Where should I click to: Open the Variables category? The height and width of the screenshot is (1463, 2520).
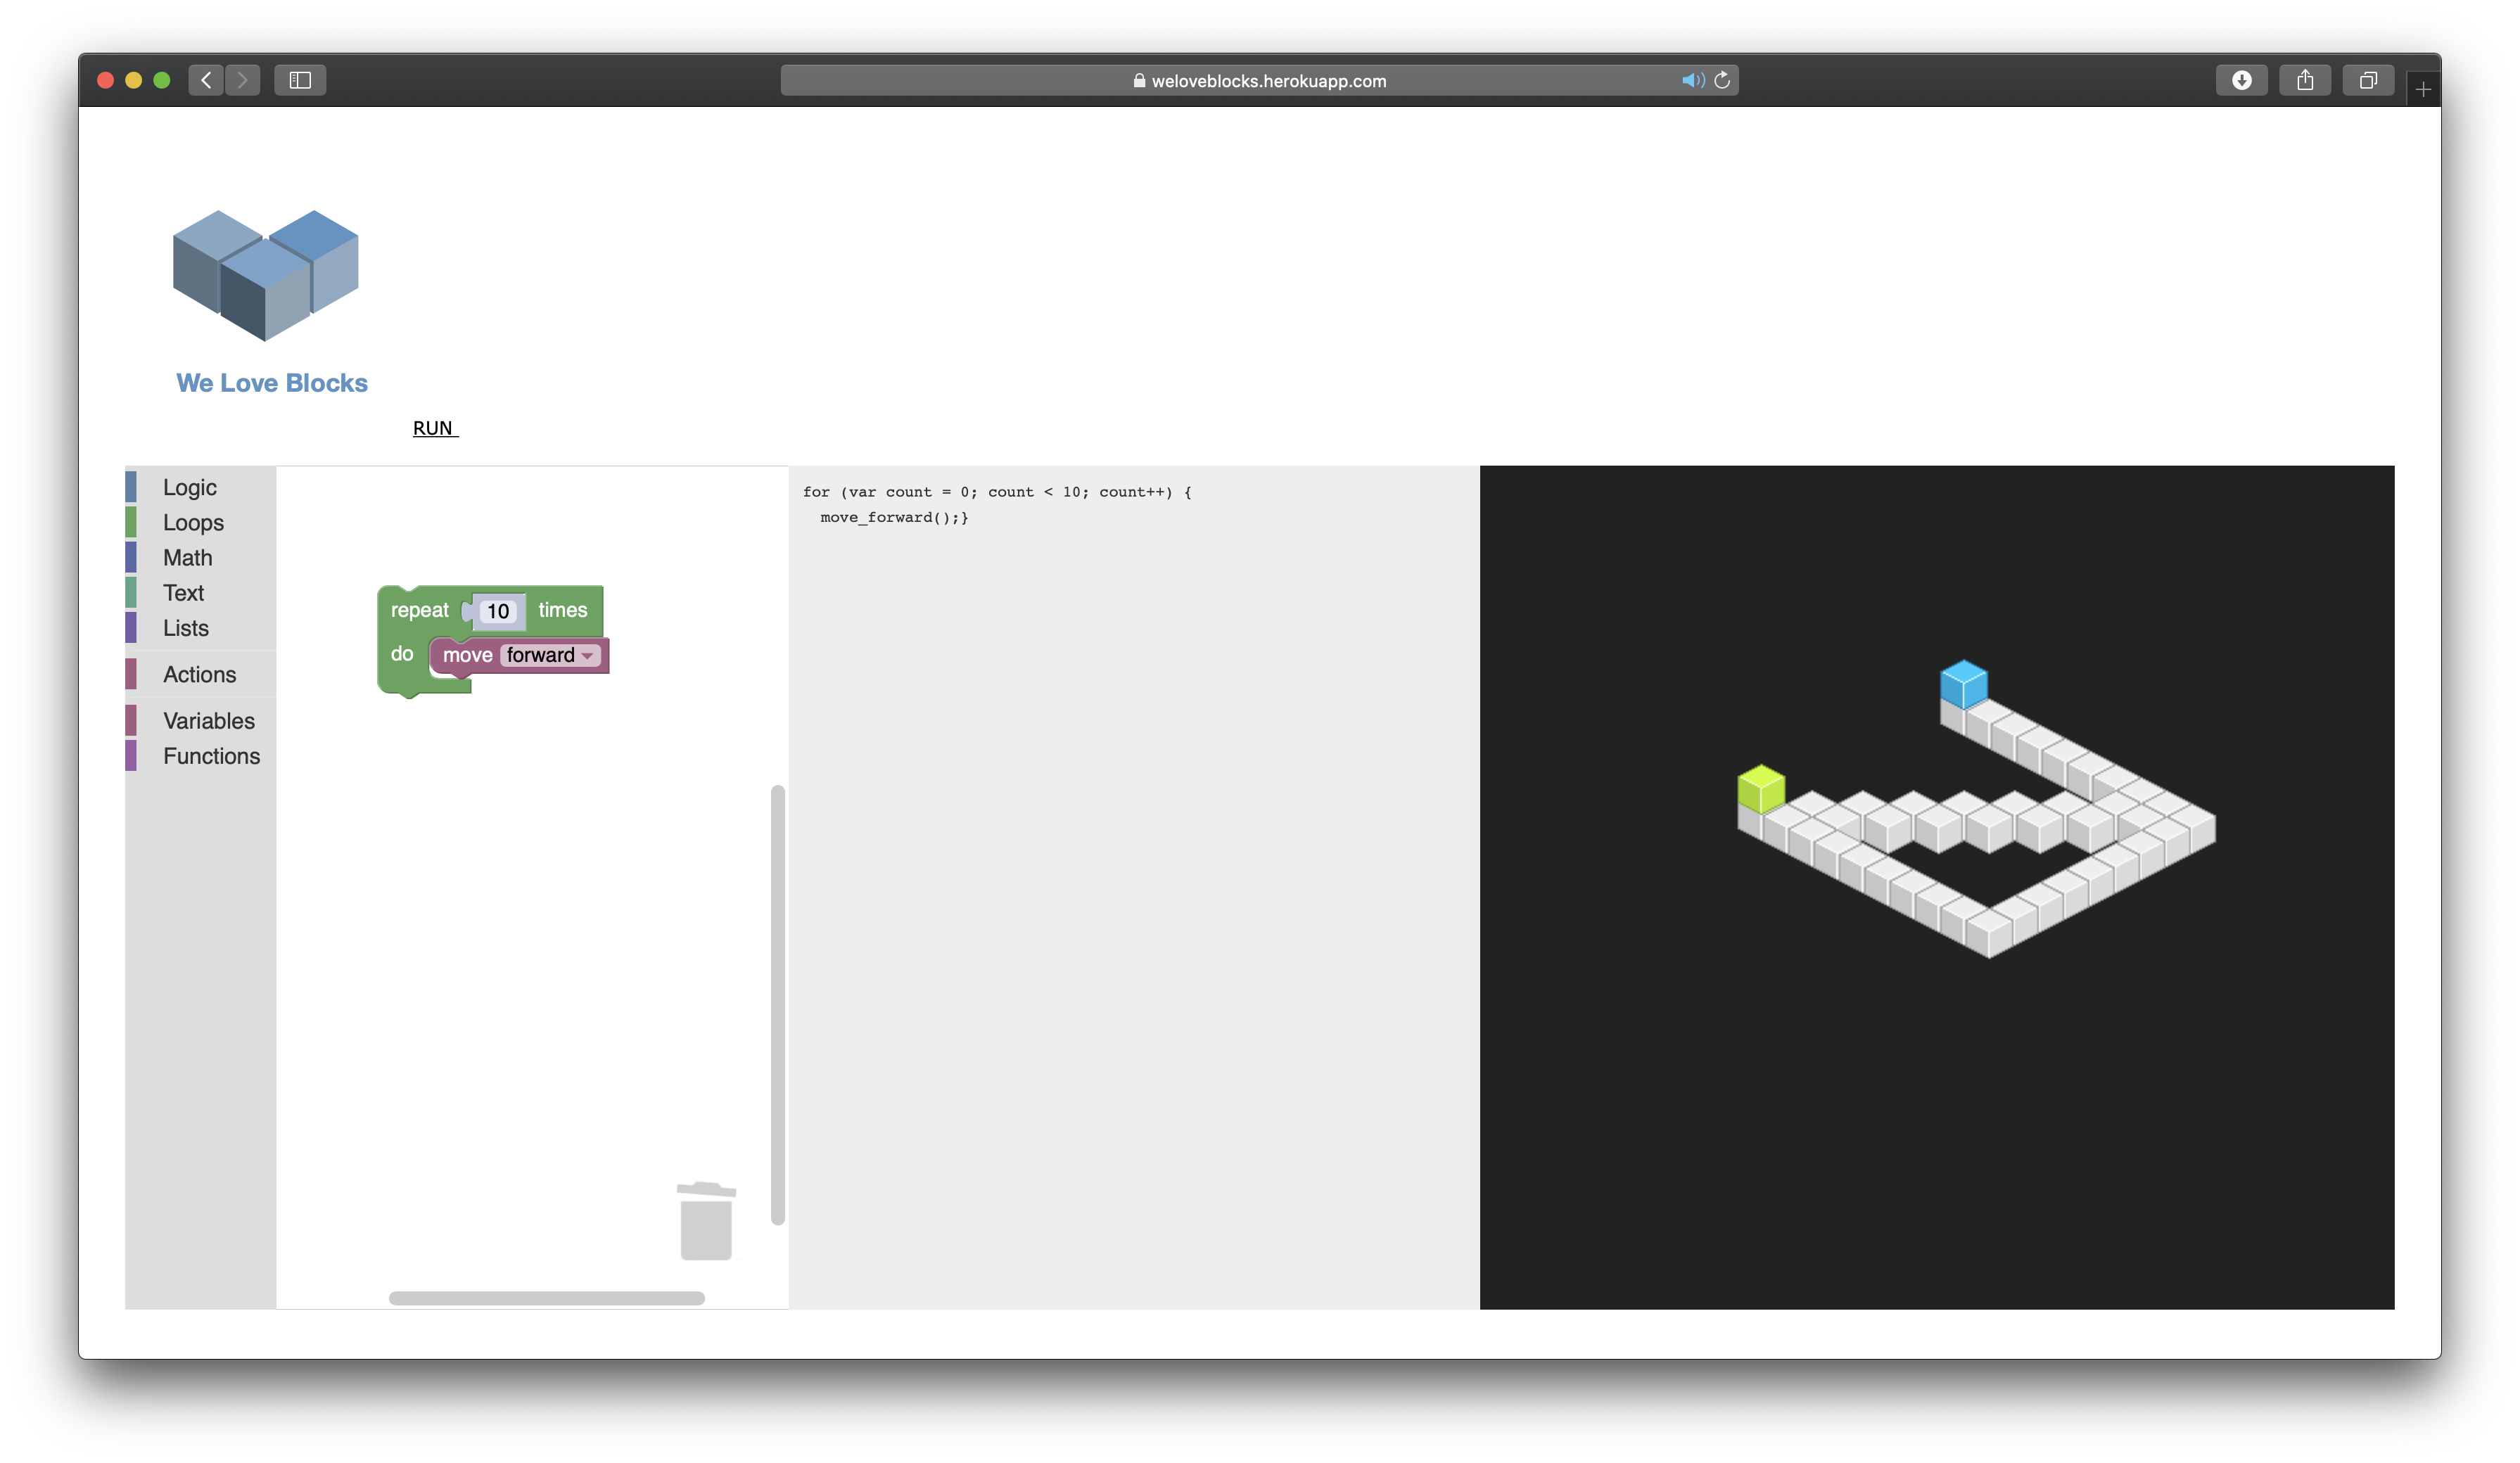tap(208, 720)
